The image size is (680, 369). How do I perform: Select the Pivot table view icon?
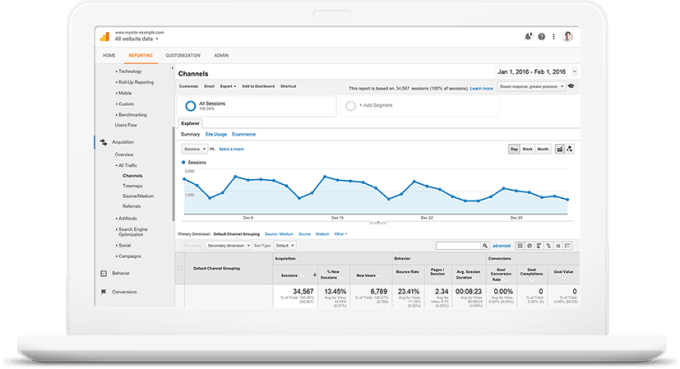[568, 246]
